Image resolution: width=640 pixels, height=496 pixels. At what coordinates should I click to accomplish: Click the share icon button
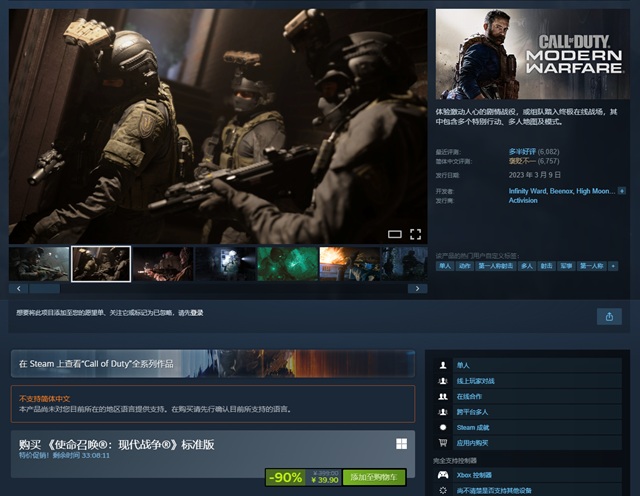coord(609,316)
